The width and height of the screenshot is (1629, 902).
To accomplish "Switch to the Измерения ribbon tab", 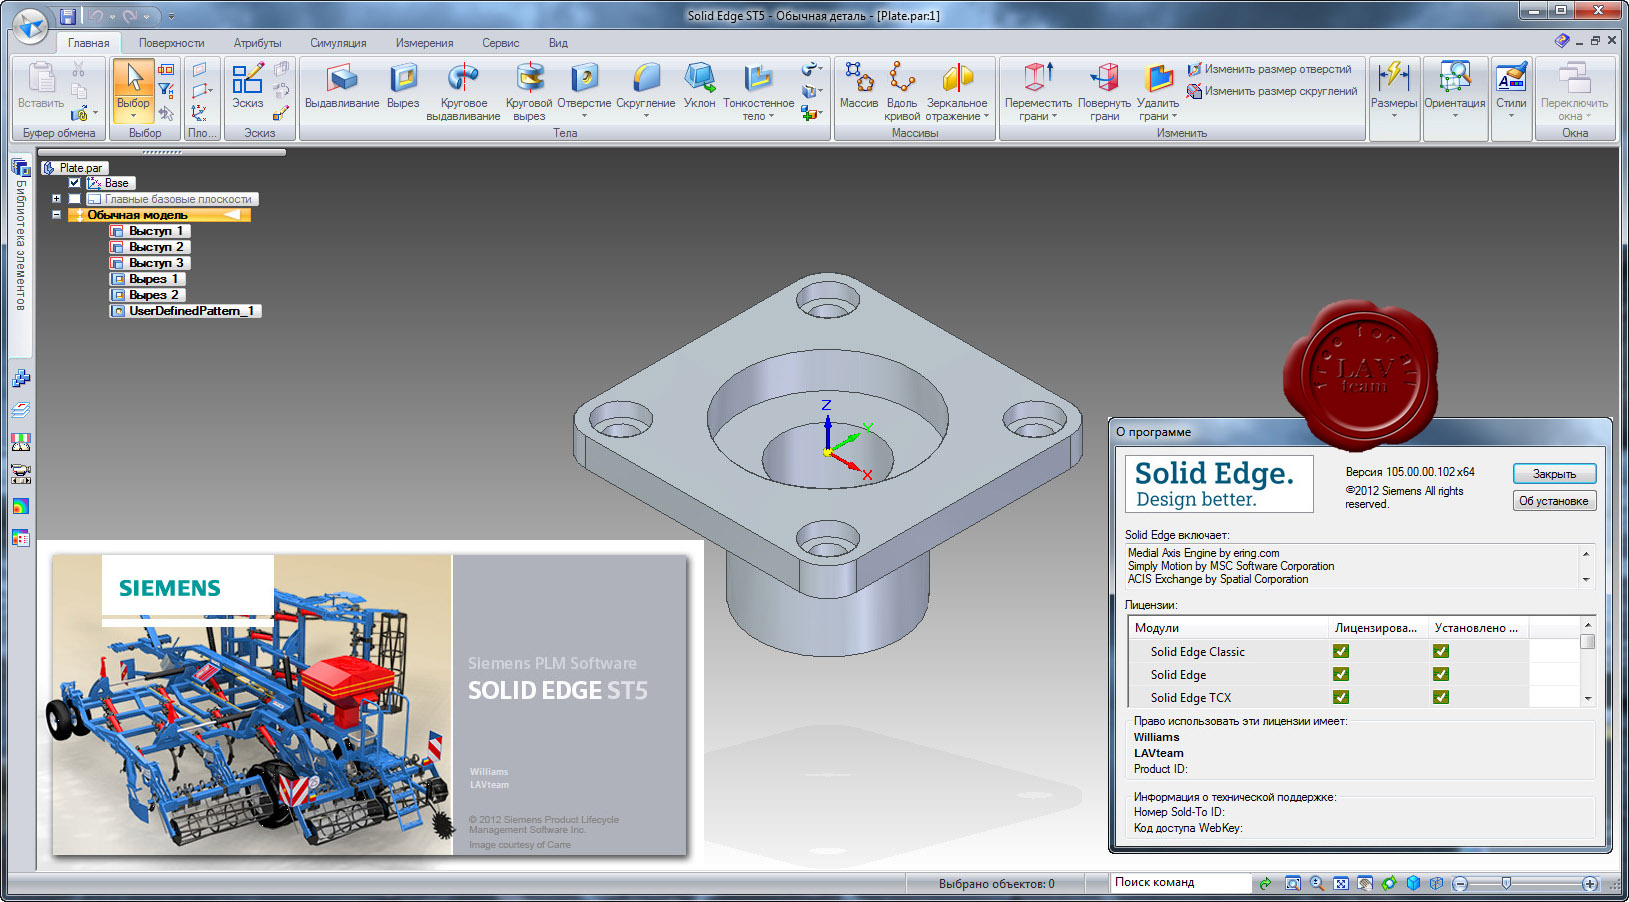I will pos(424,43).
